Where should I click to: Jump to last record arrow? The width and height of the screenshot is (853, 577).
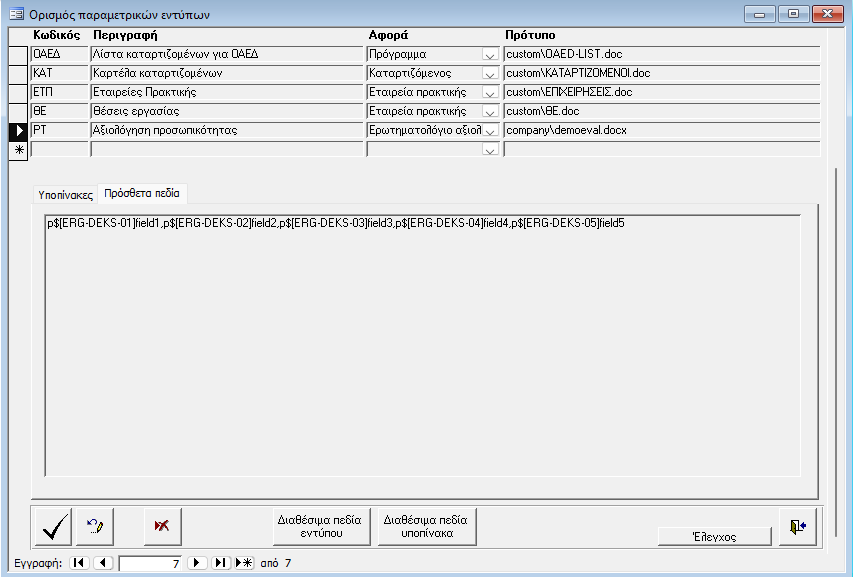coord(220,563)
